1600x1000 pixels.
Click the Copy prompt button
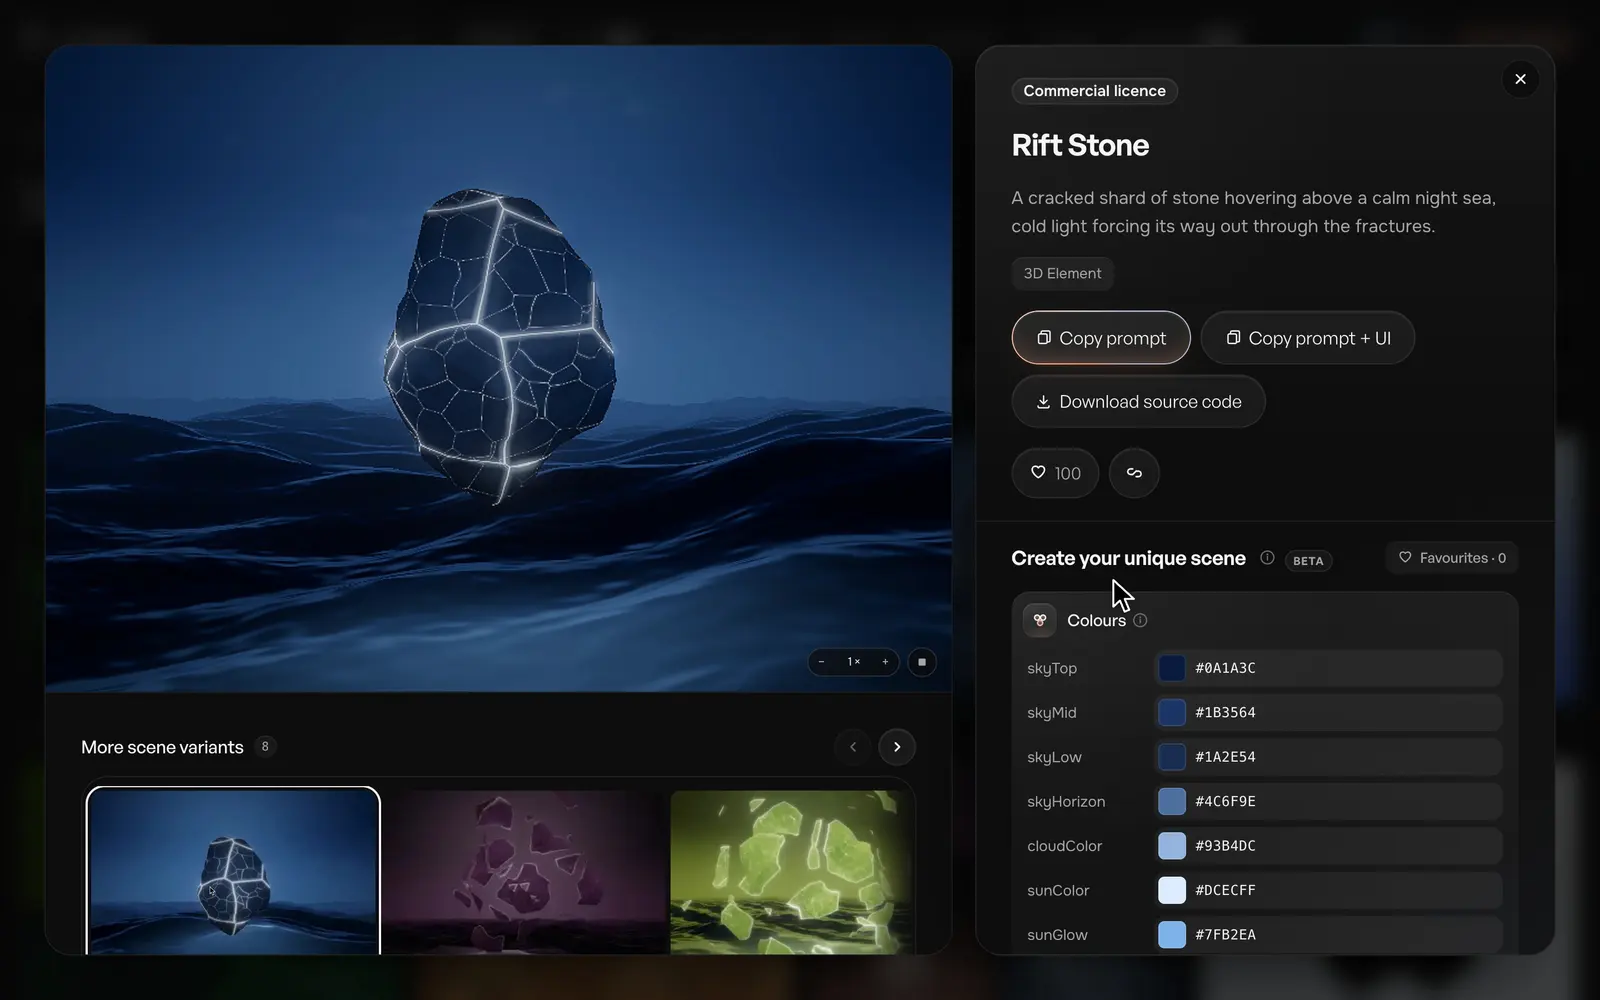coord(1101,338)
